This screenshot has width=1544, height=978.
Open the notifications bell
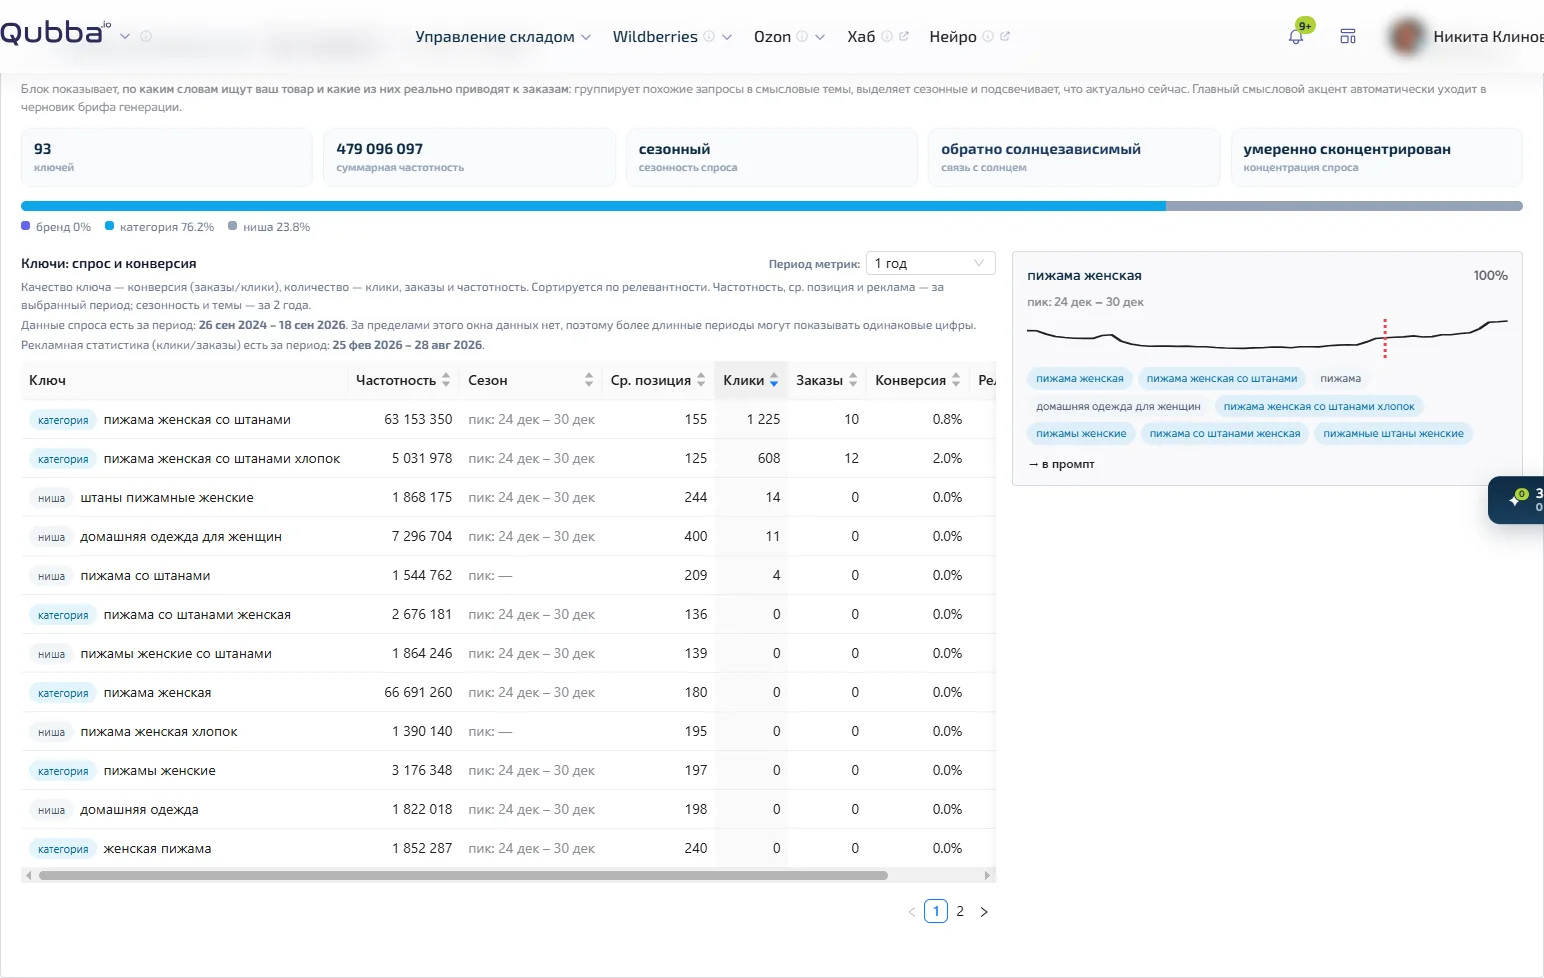[x=1296, y=37]
